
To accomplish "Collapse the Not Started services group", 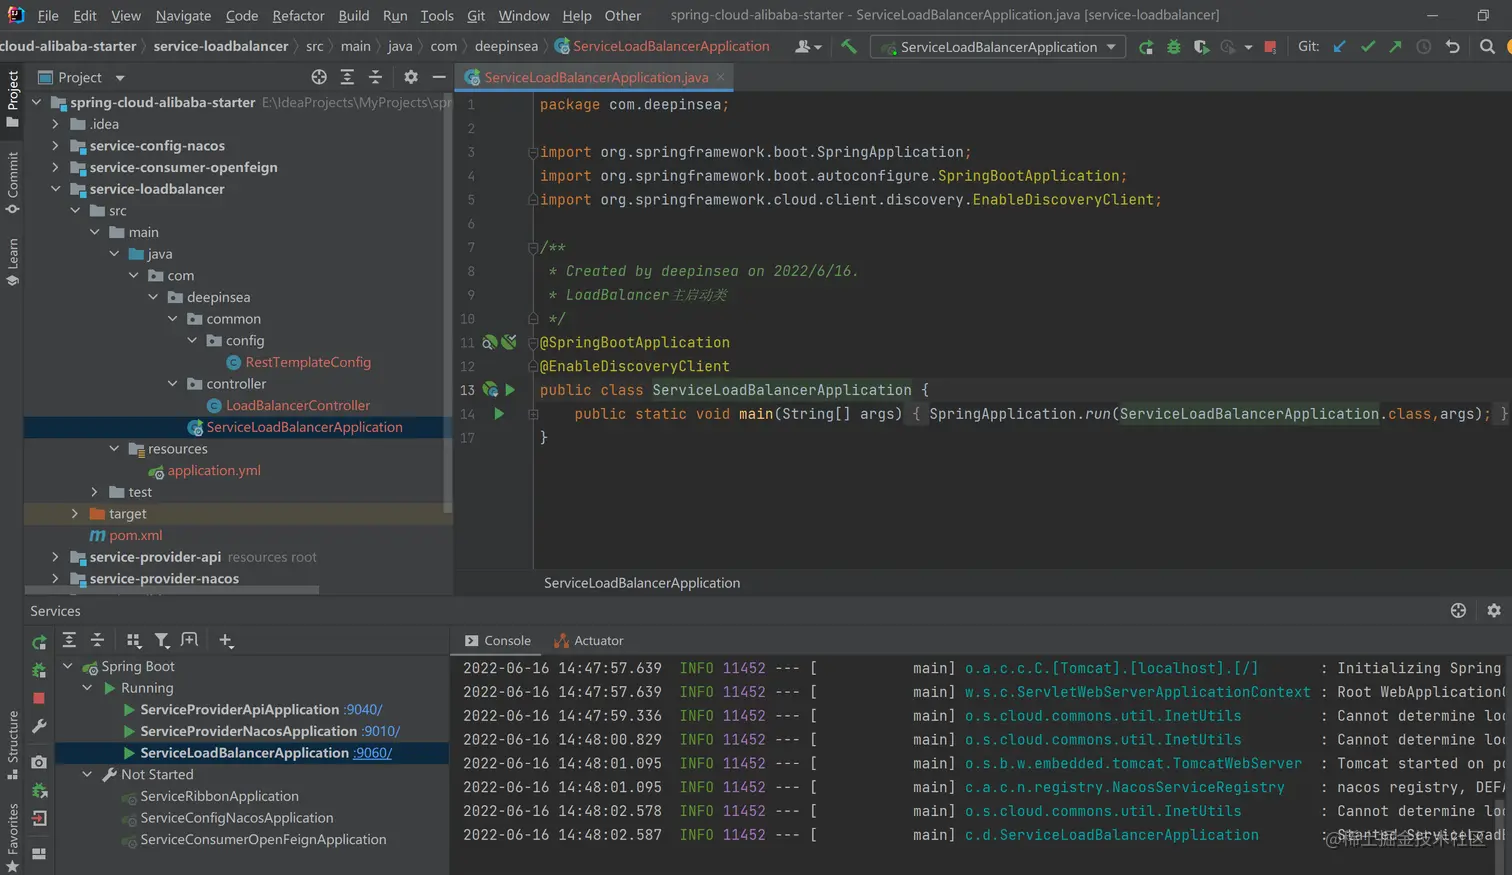I will 87,775.
